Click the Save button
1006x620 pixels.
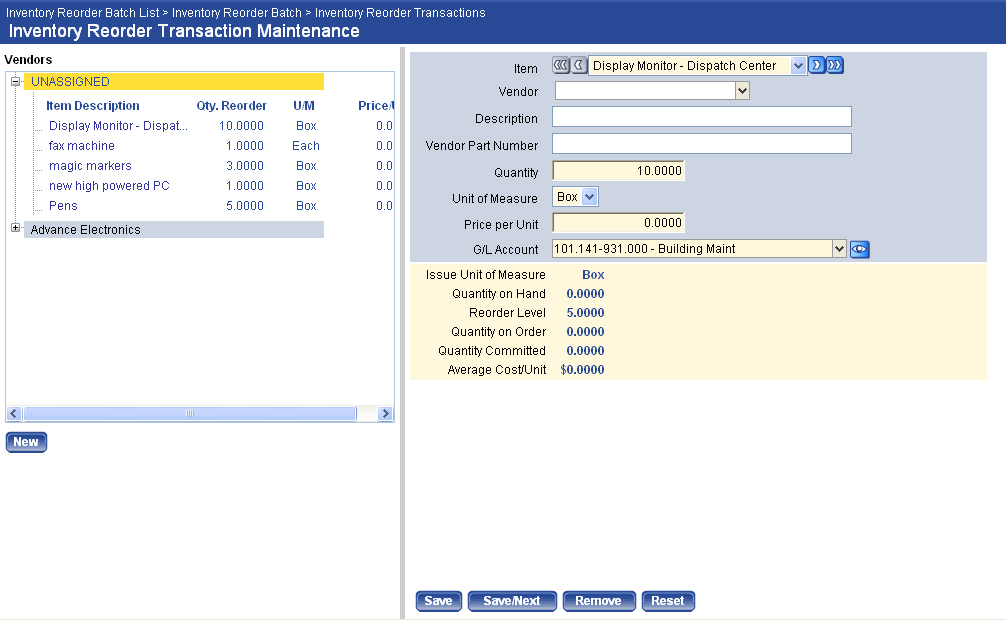[438, 601]
